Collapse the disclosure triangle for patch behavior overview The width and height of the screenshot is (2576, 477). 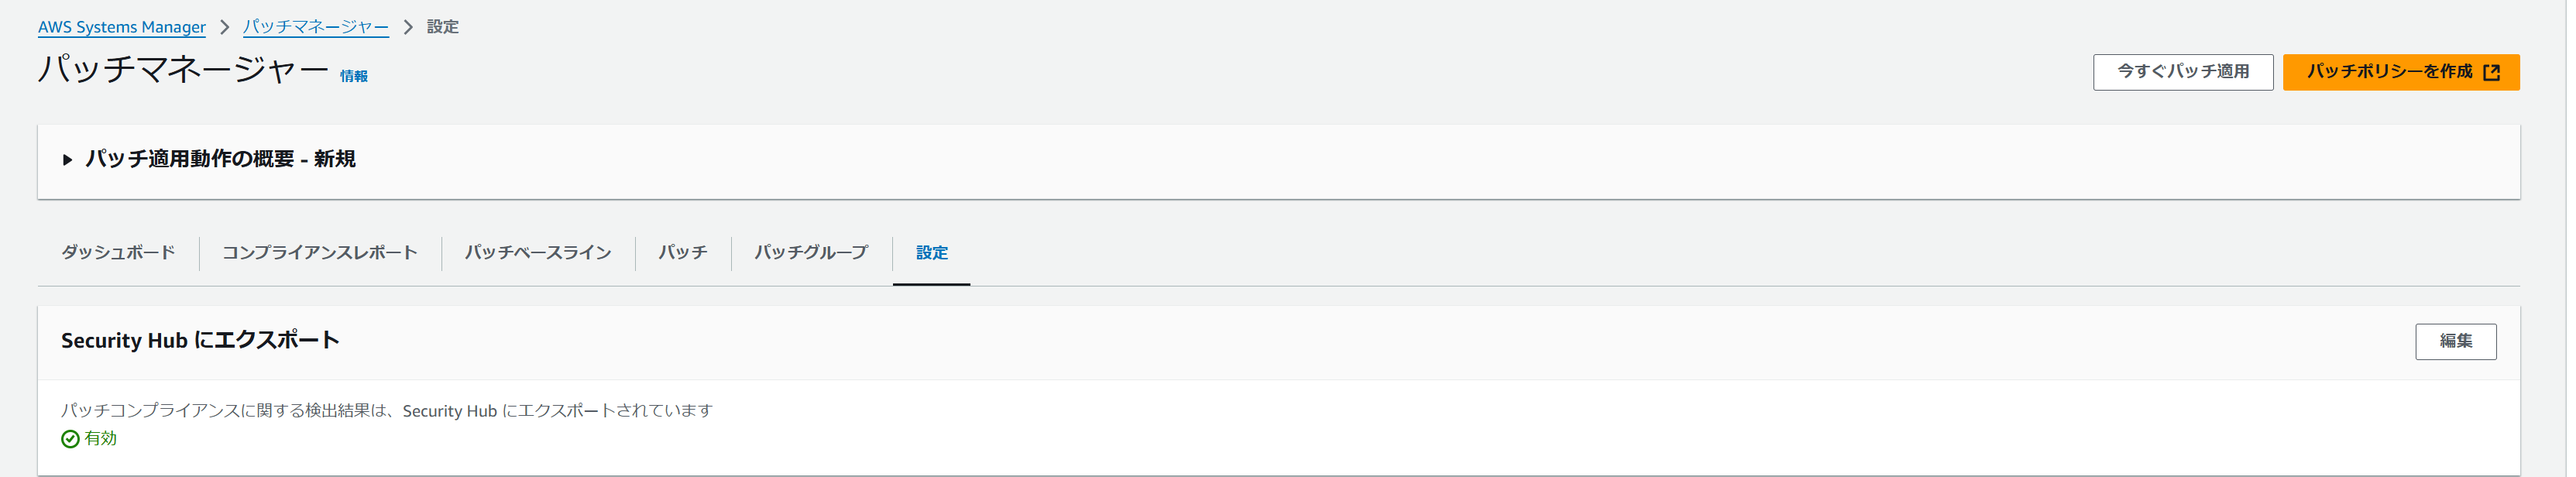pyautogui.click(x=68, y=158)
